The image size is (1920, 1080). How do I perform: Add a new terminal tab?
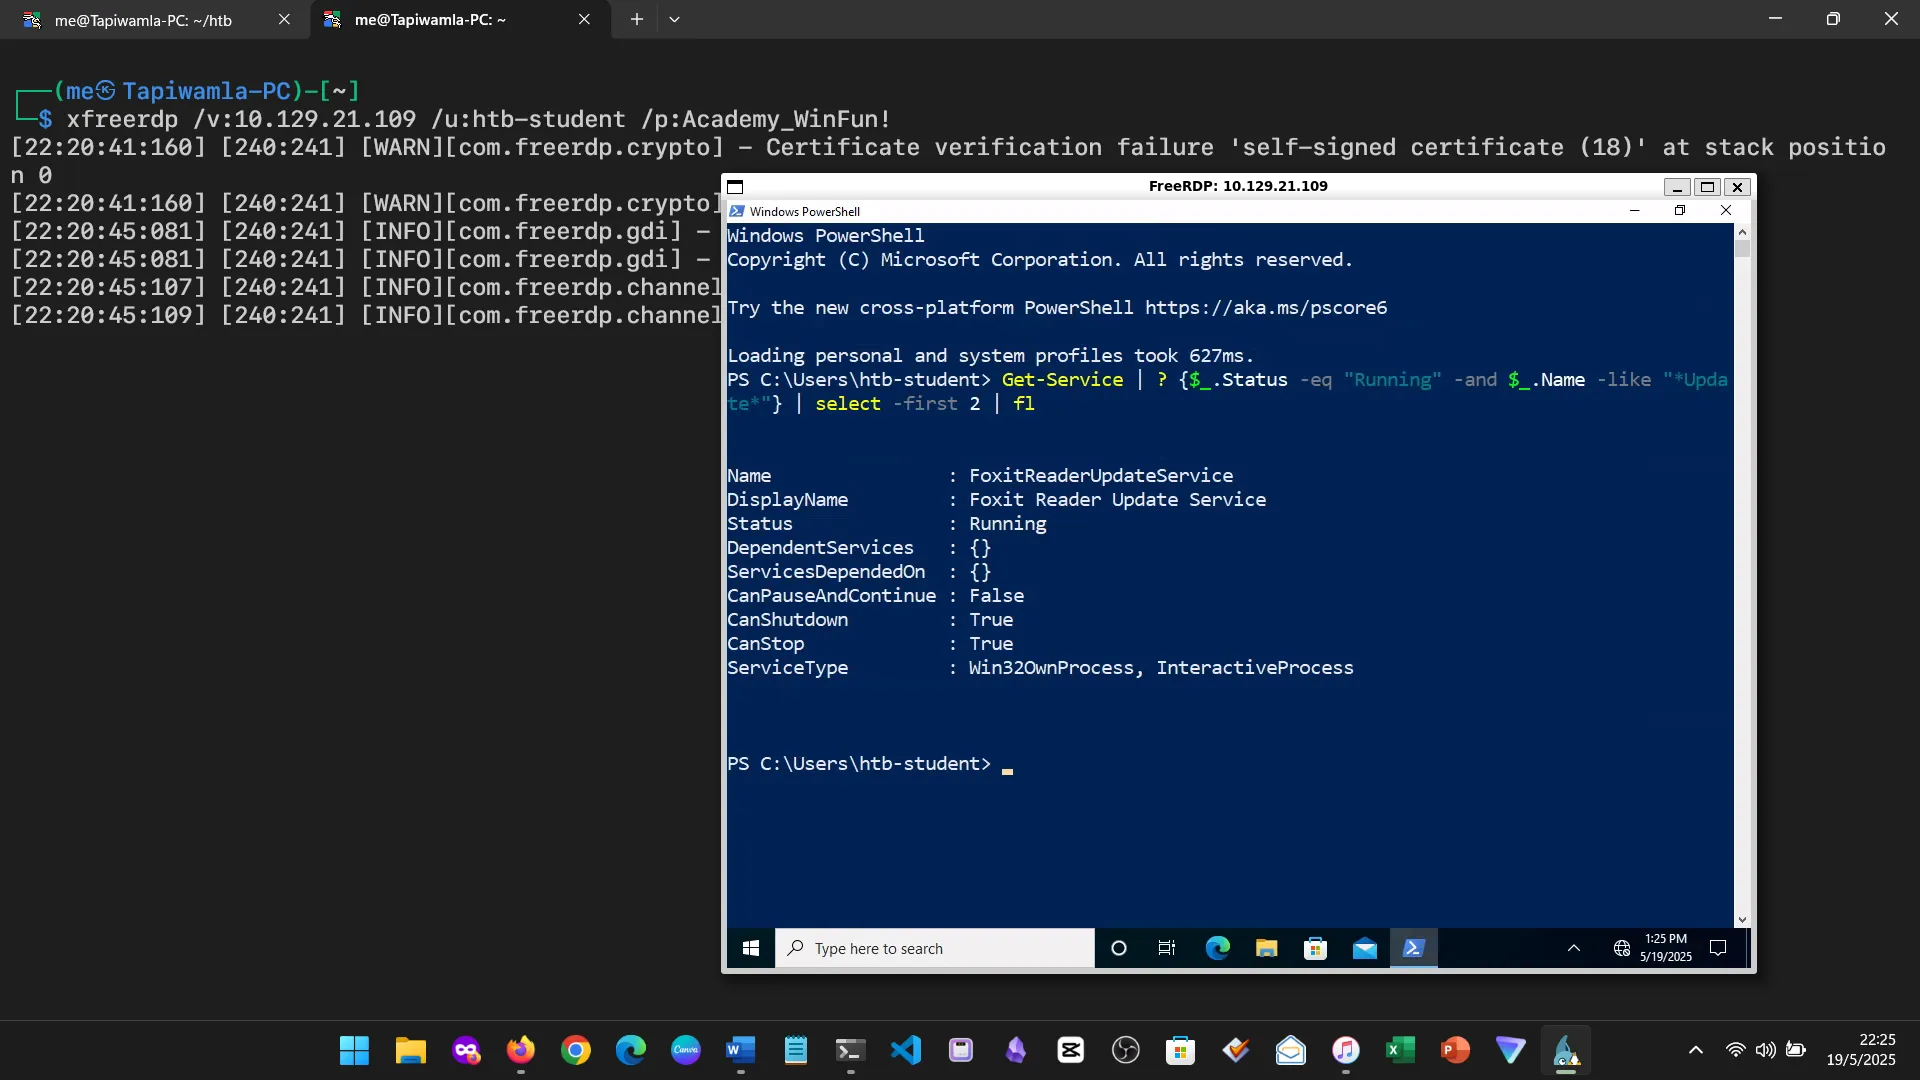[x=636, y=19]
